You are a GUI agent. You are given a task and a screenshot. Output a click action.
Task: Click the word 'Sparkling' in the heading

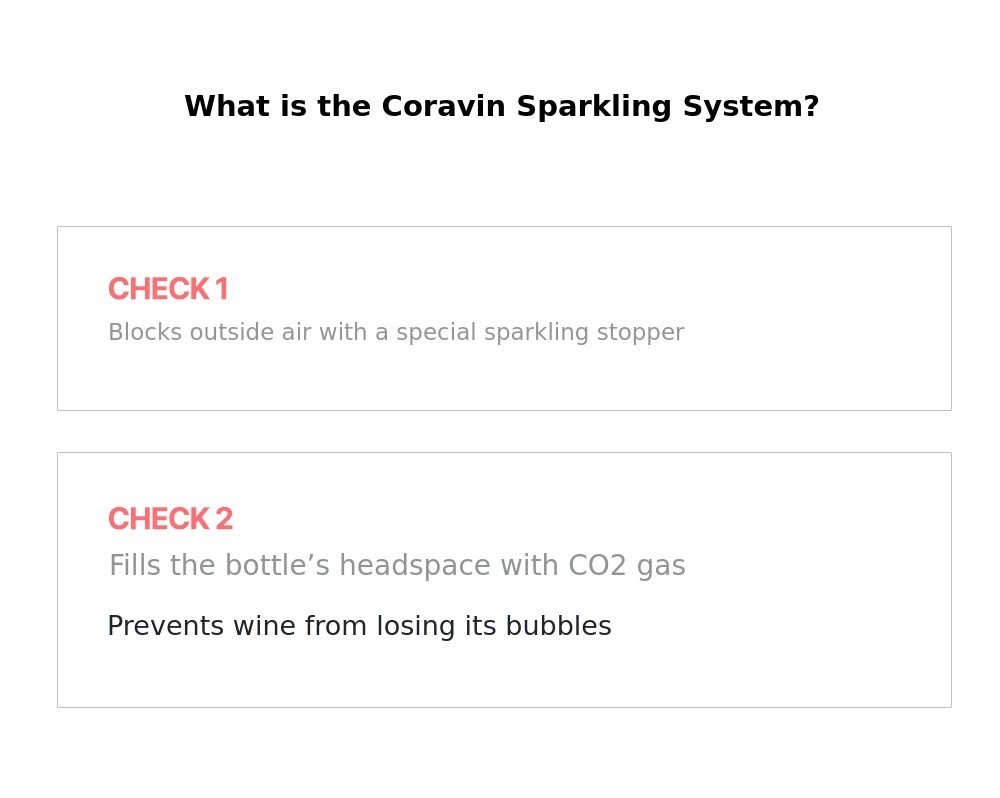tap(594, 107)
